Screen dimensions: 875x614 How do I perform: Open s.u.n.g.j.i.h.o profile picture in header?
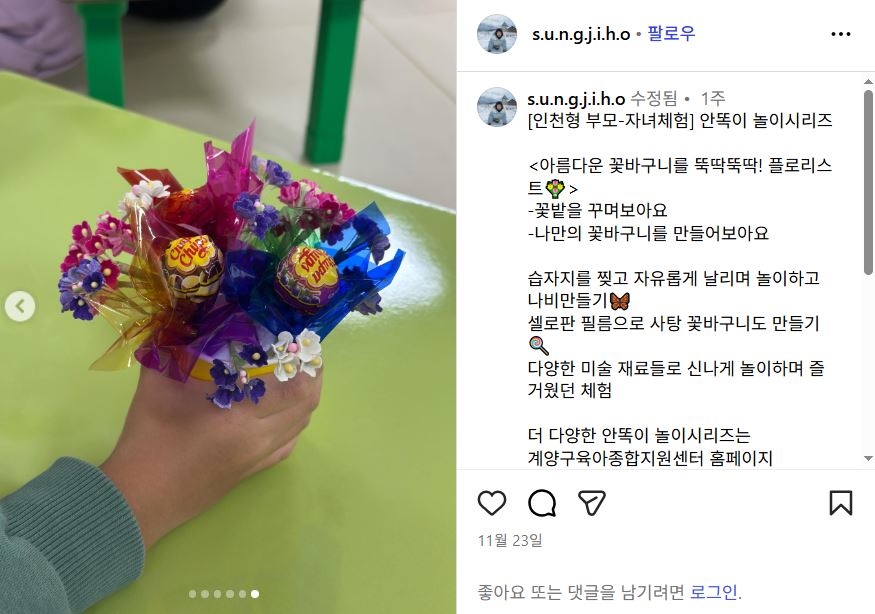(497, 34)
